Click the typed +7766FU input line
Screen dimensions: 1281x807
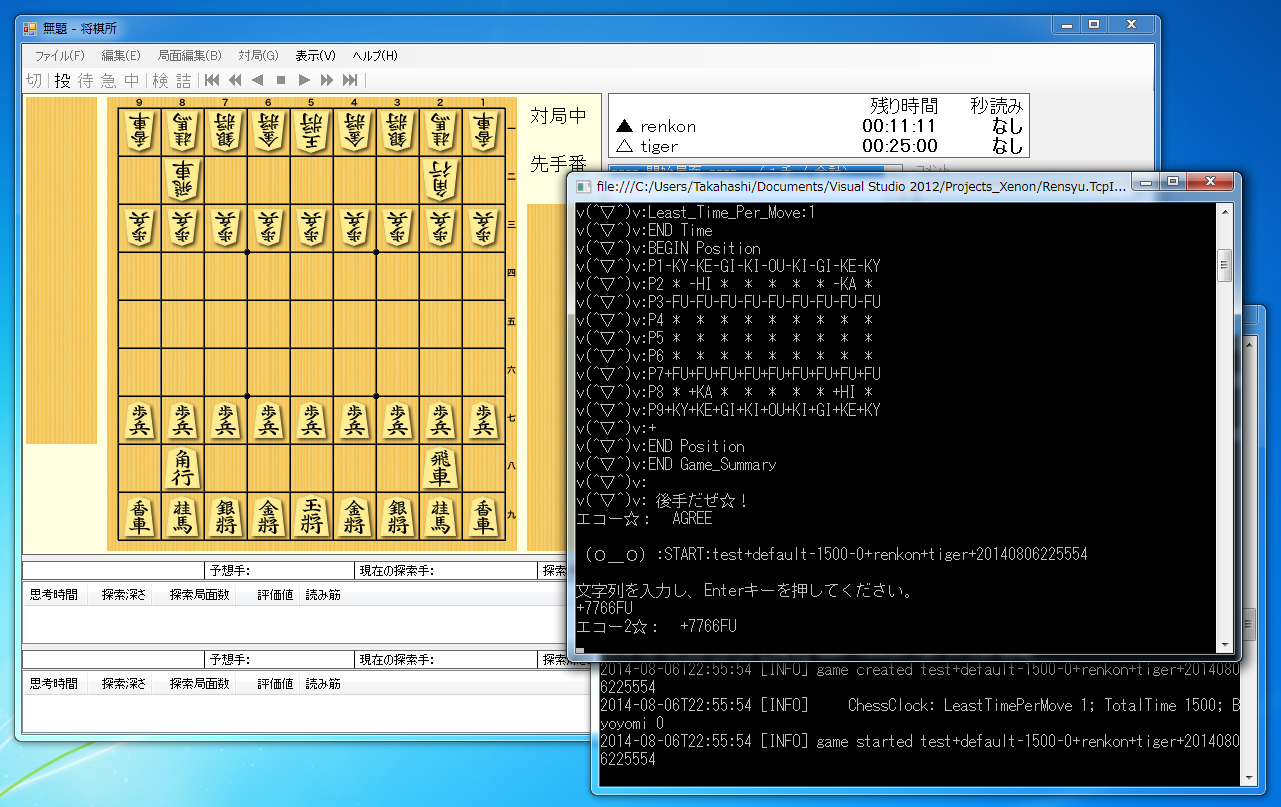[x=604, y=608]
